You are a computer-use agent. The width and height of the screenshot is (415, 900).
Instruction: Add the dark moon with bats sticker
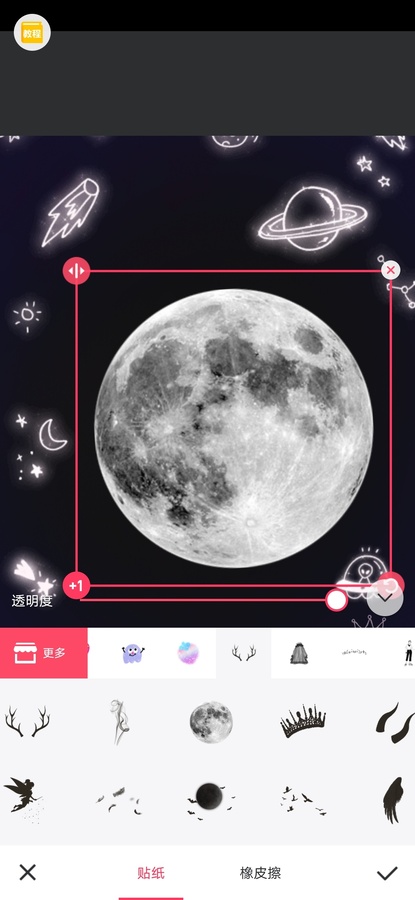pyautogui.click(x=210, y=800)
